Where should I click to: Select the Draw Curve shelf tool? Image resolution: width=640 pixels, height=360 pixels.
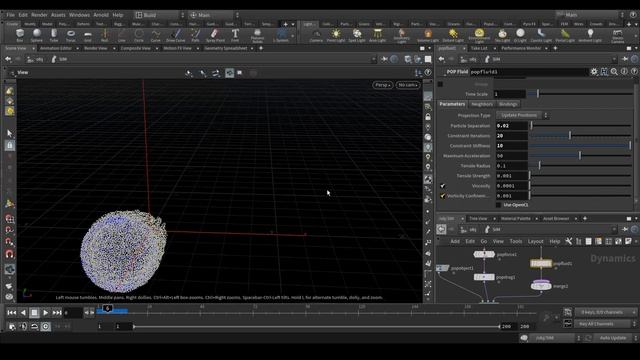176,35
